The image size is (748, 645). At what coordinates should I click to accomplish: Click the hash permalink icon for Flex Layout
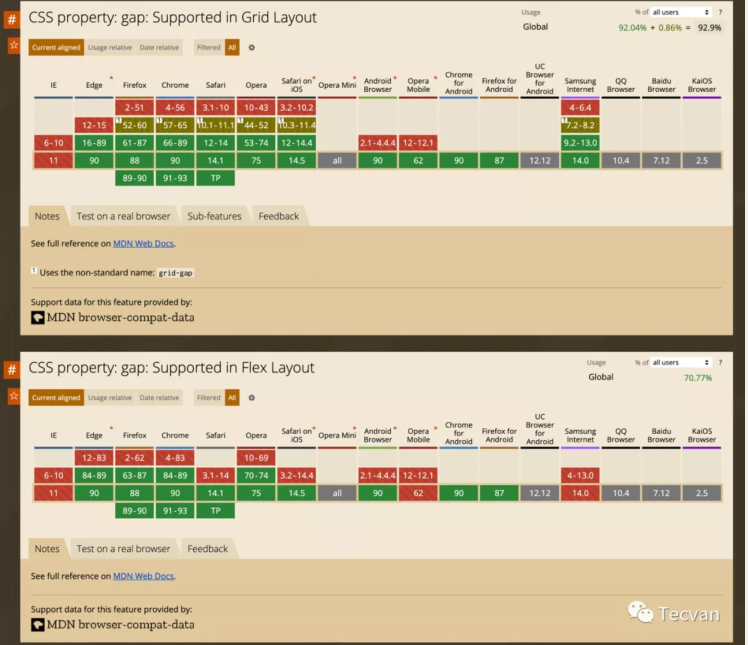[x=13, y=369]
